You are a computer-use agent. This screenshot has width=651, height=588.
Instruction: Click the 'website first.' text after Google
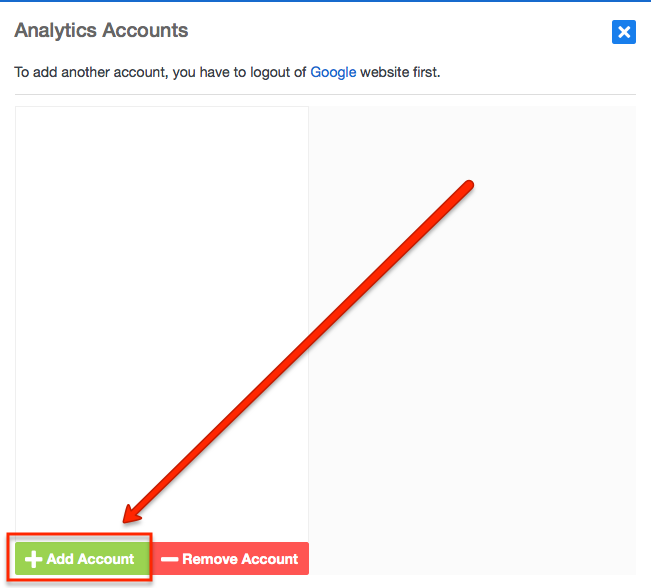coord(400,72)
